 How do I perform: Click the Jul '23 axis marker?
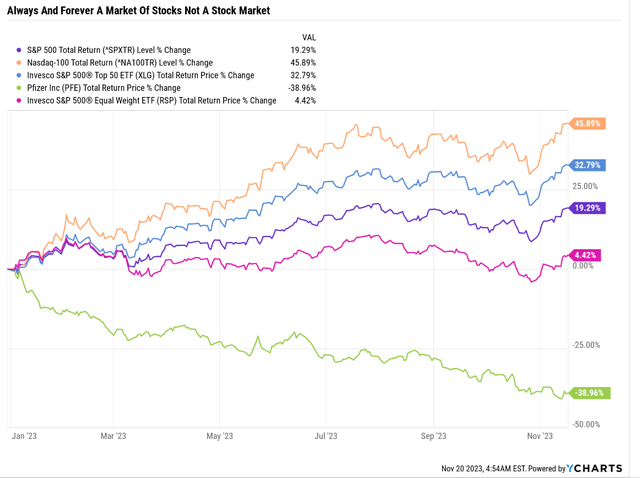point(326,436)
